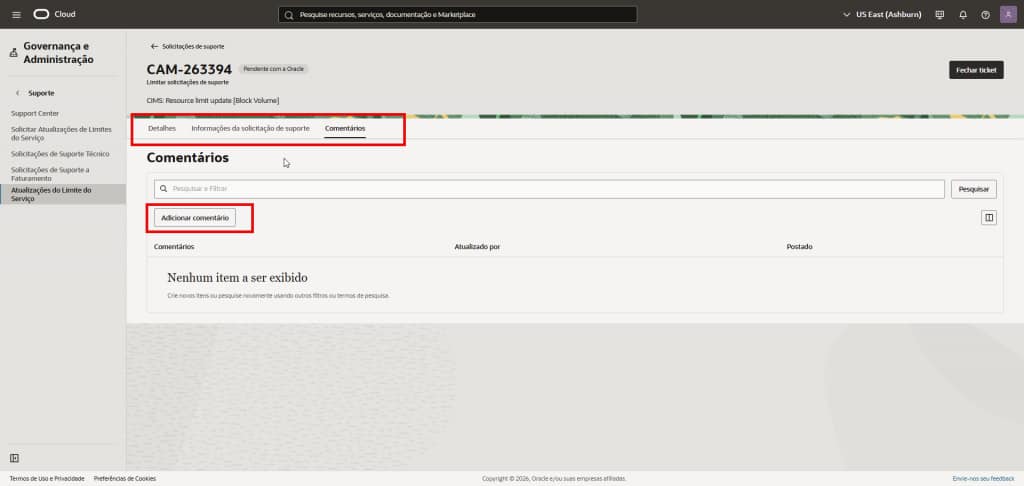Click the Suporte sidebar heading

pyautogui.click(x=41, y=93)
